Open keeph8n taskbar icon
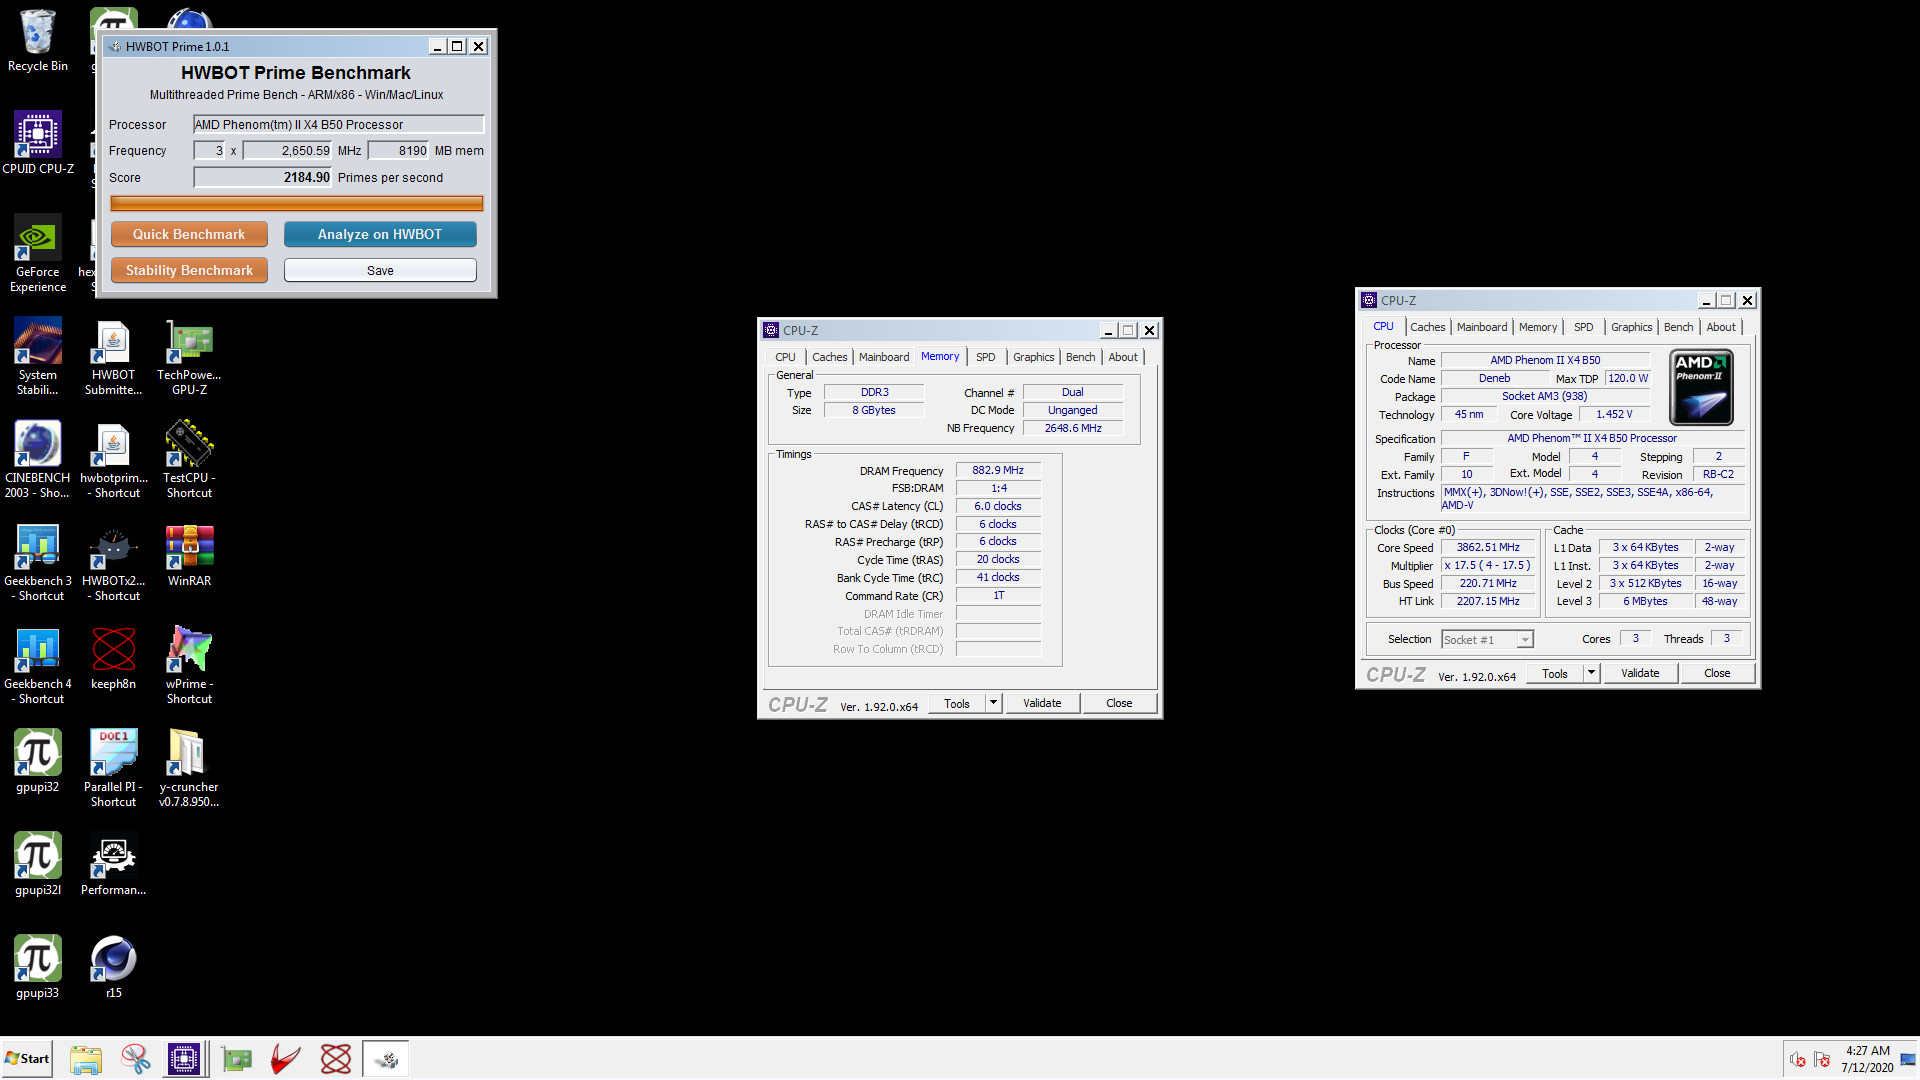 point(336,1059)
